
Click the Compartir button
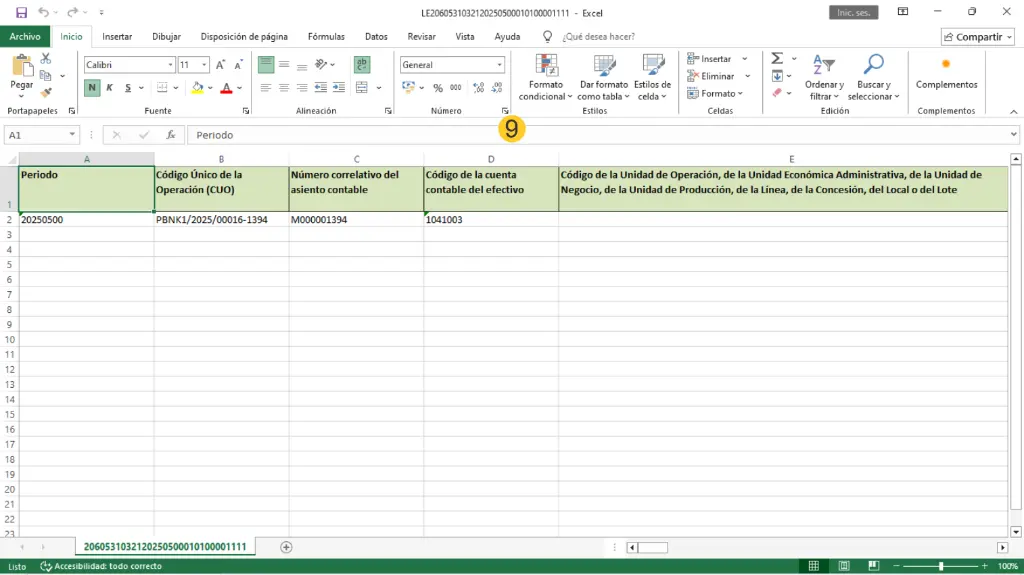(977, 37)
